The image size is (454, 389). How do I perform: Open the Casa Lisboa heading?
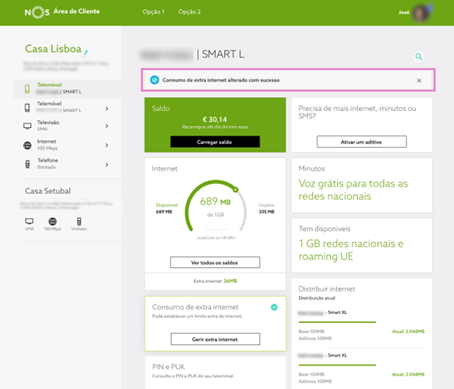coord(53,49)
